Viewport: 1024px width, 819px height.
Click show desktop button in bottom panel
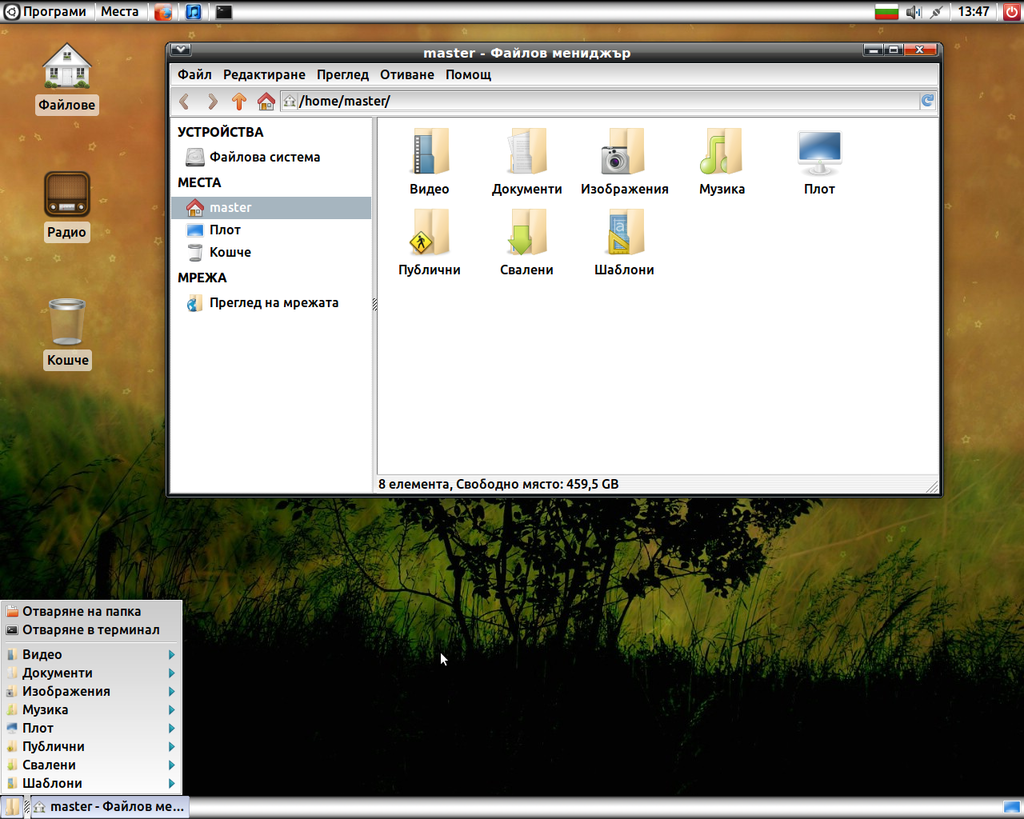pos(1012,808)
